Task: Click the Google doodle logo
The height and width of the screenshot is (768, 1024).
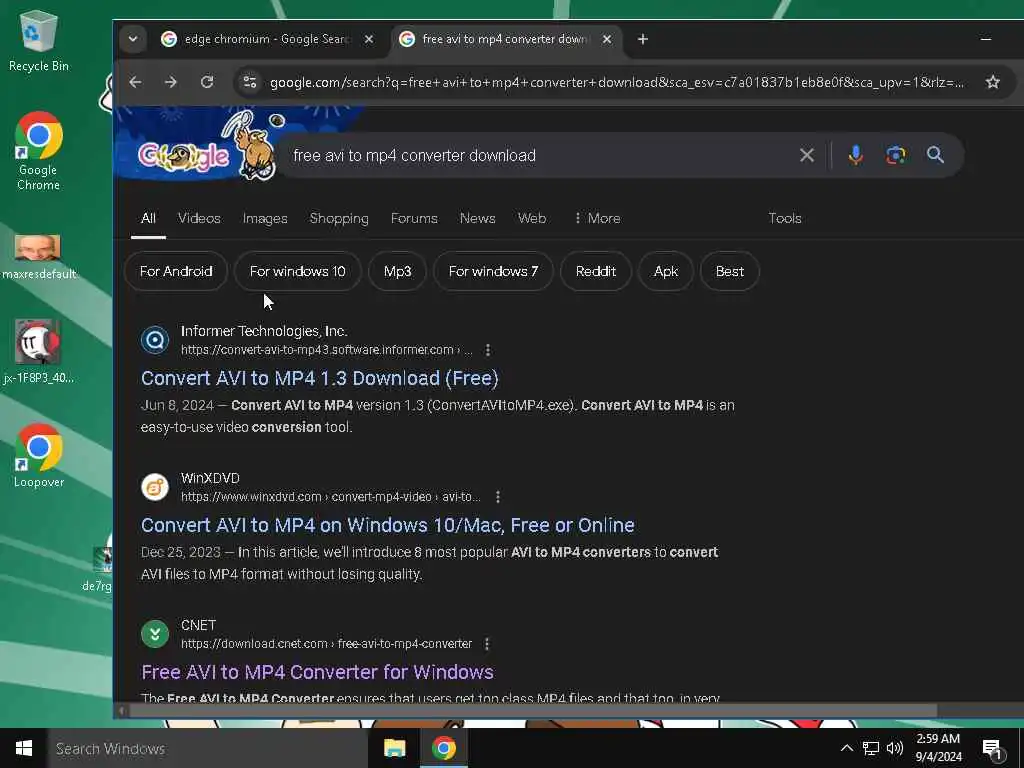Action: (208, 148)
